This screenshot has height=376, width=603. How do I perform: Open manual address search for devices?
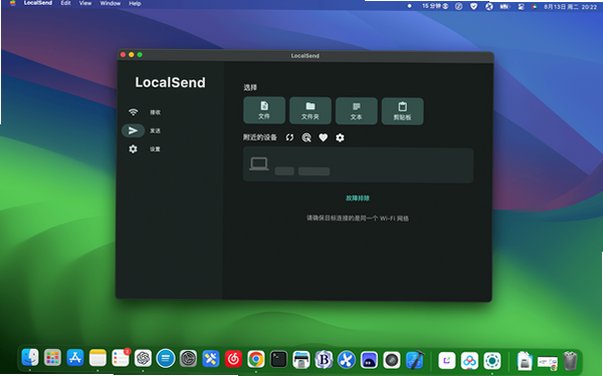(x=306, y=137)
